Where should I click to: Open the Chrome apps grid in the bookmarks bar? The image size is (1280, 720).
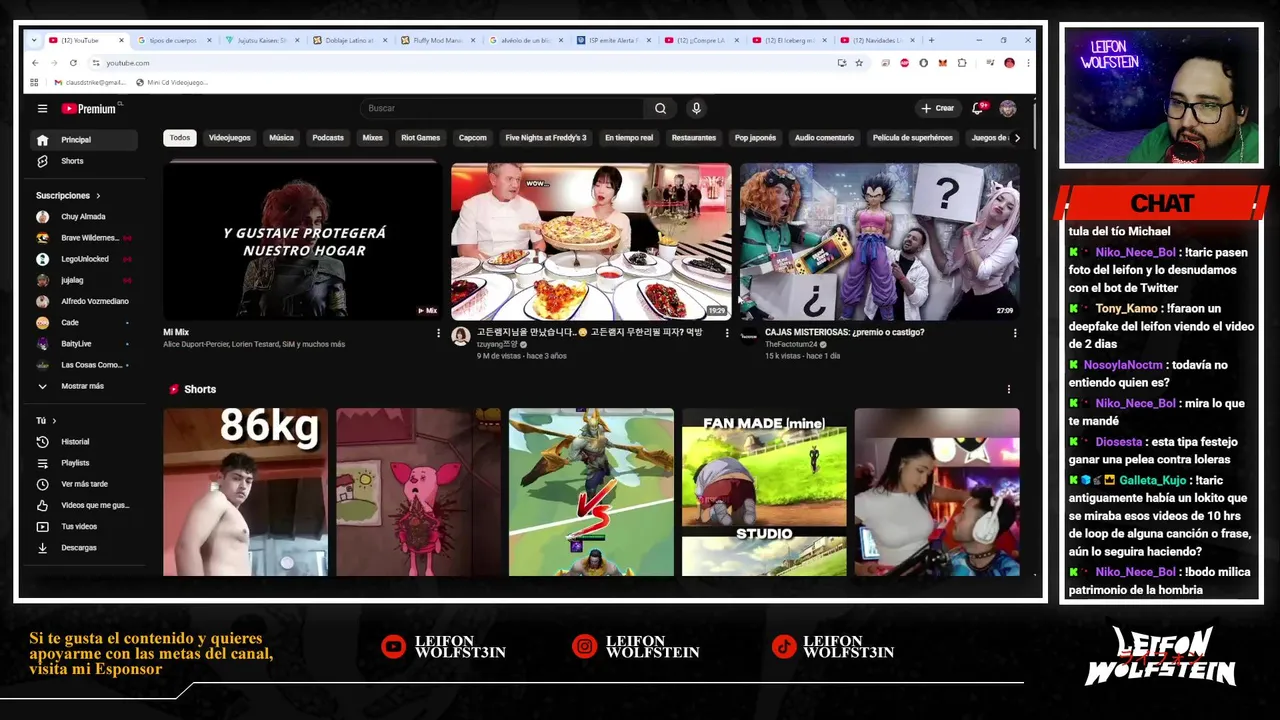(x=34, y=82)
